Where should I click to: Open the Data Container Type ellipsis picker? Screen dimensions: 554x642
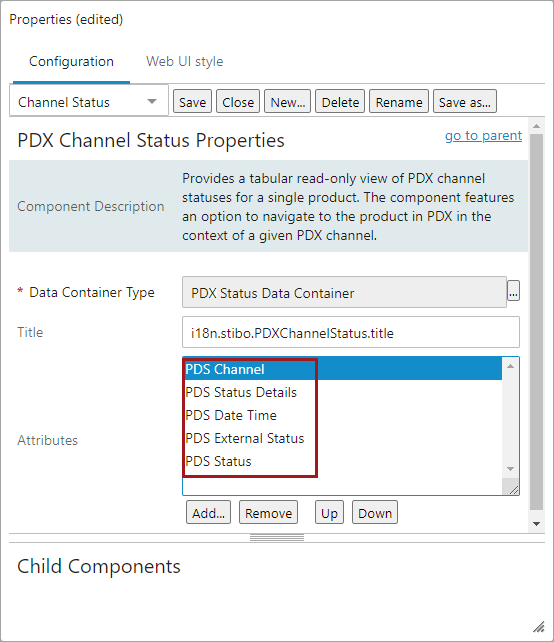coord(513,291)
